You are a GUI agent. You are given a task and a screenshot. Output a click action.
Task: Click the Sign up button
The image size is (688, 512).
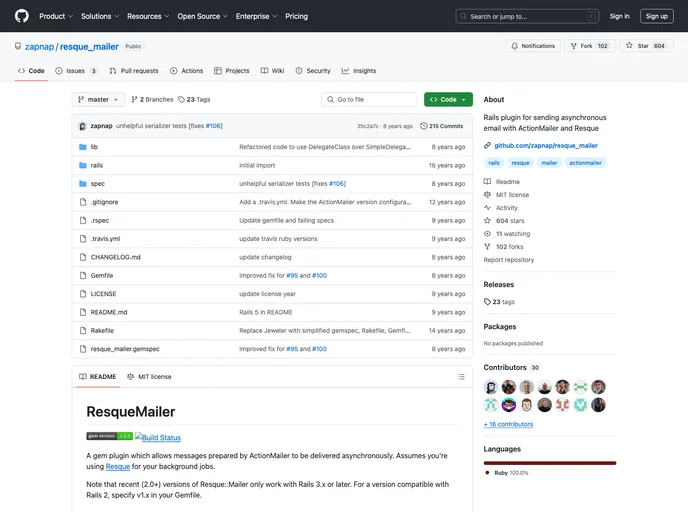tap(656, 16)
